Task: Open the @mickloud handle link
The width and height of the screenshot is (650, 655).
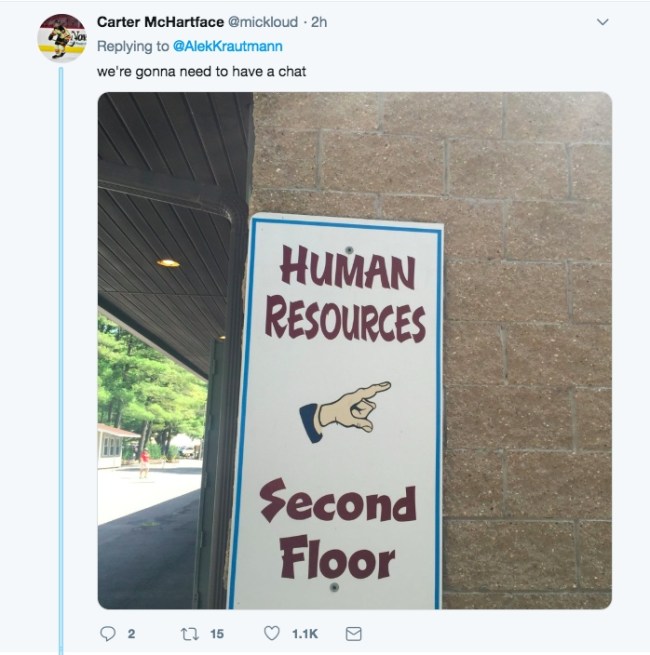Action: (x=263, y=22)
